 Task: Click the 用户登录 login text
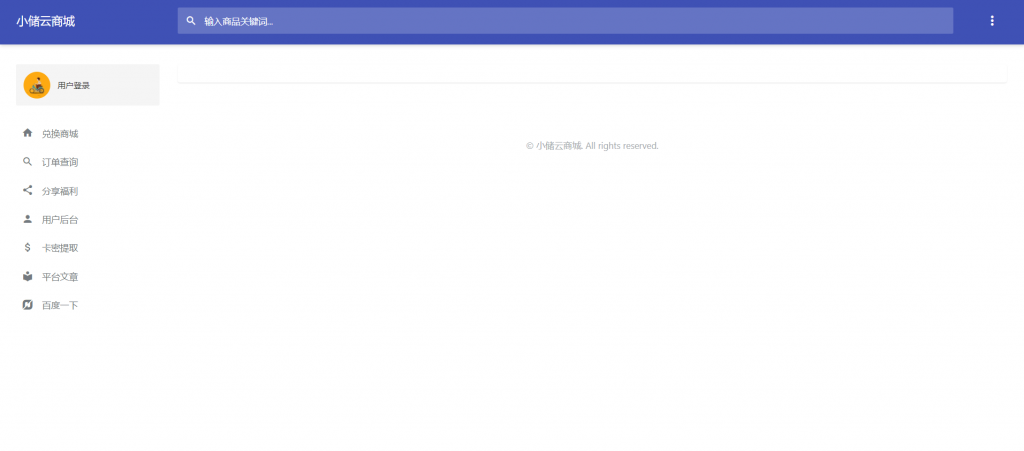click(x=74, y=86)
